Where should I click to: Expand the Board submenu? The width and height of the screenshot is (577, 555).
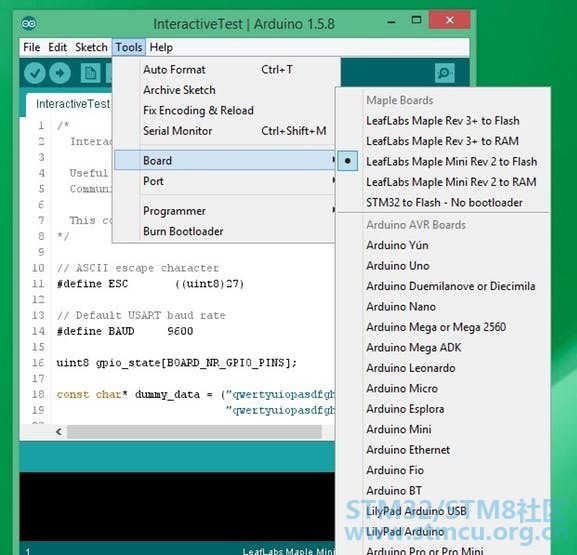tap(224, 160)
